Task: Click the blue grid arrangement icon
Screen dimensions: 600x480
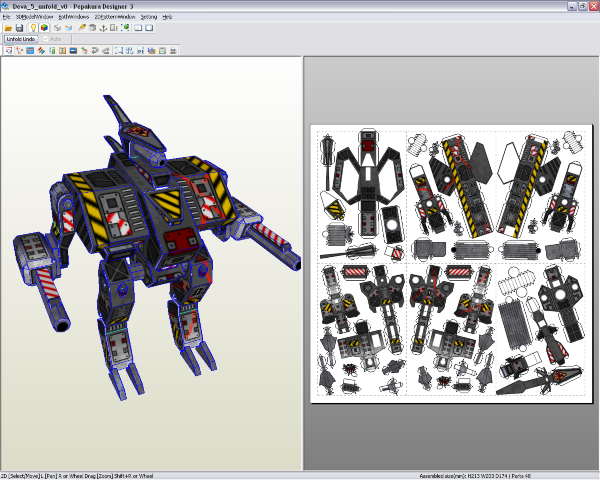Action: coord(130,51)
